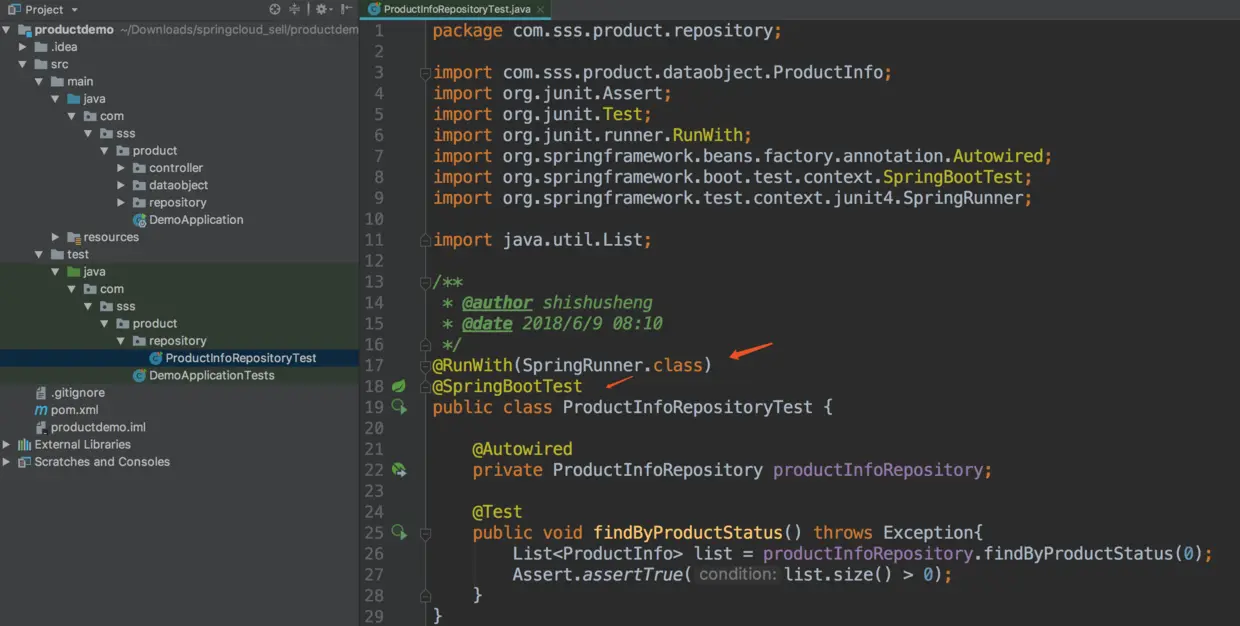This screenshot has height=626, width=1240.
Task: Click the Spring leaf gutter icon on line 18
Action: [398, 386]
